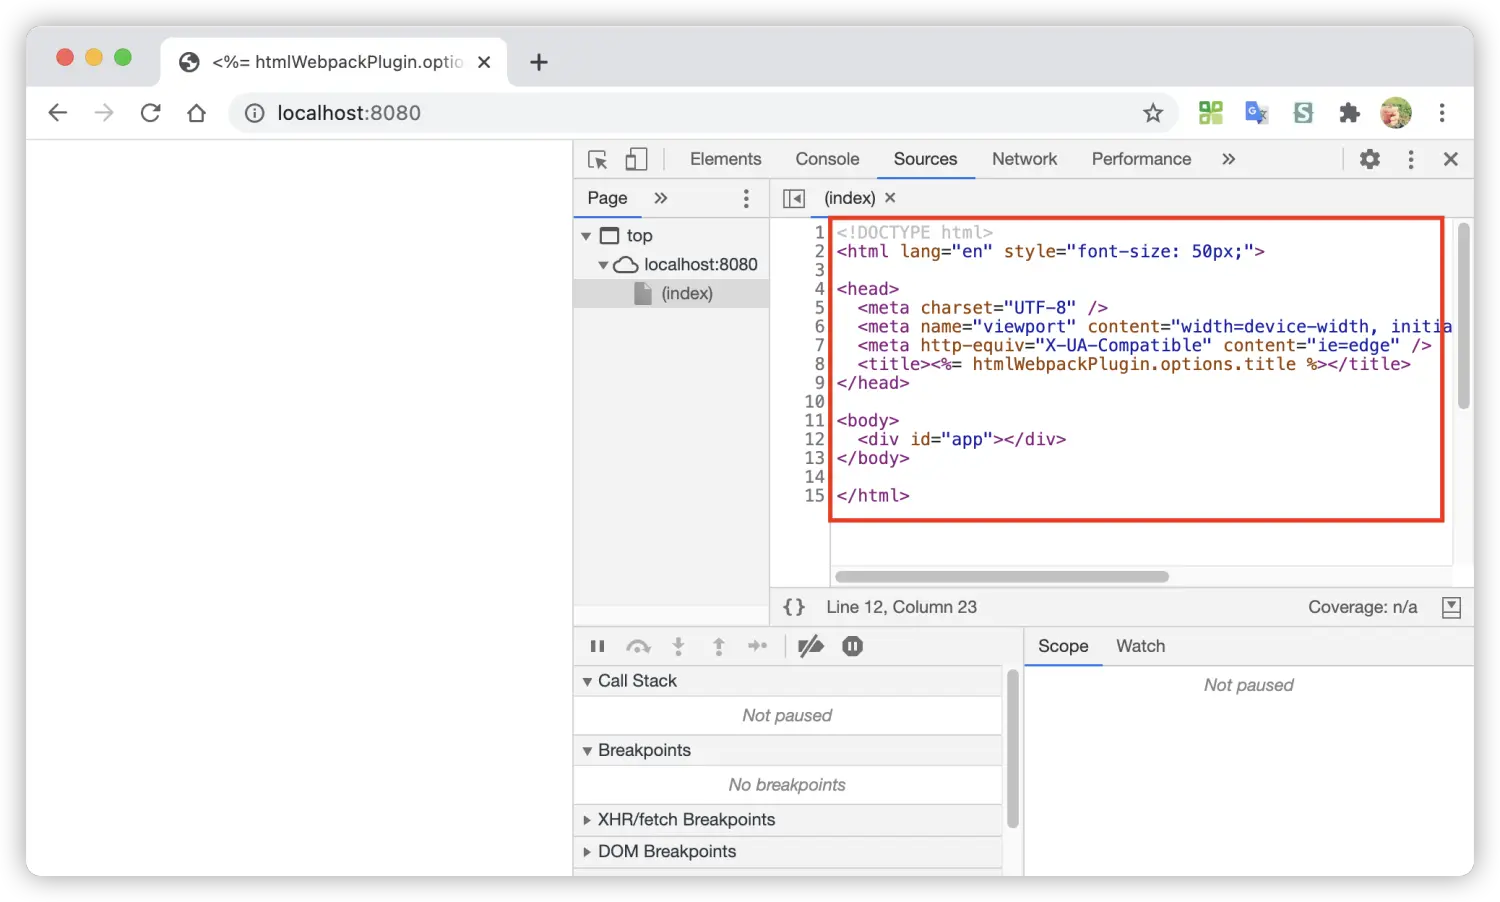Open a new browser tab
This screenshot has height=902, width=1500.
pos(539,62)
